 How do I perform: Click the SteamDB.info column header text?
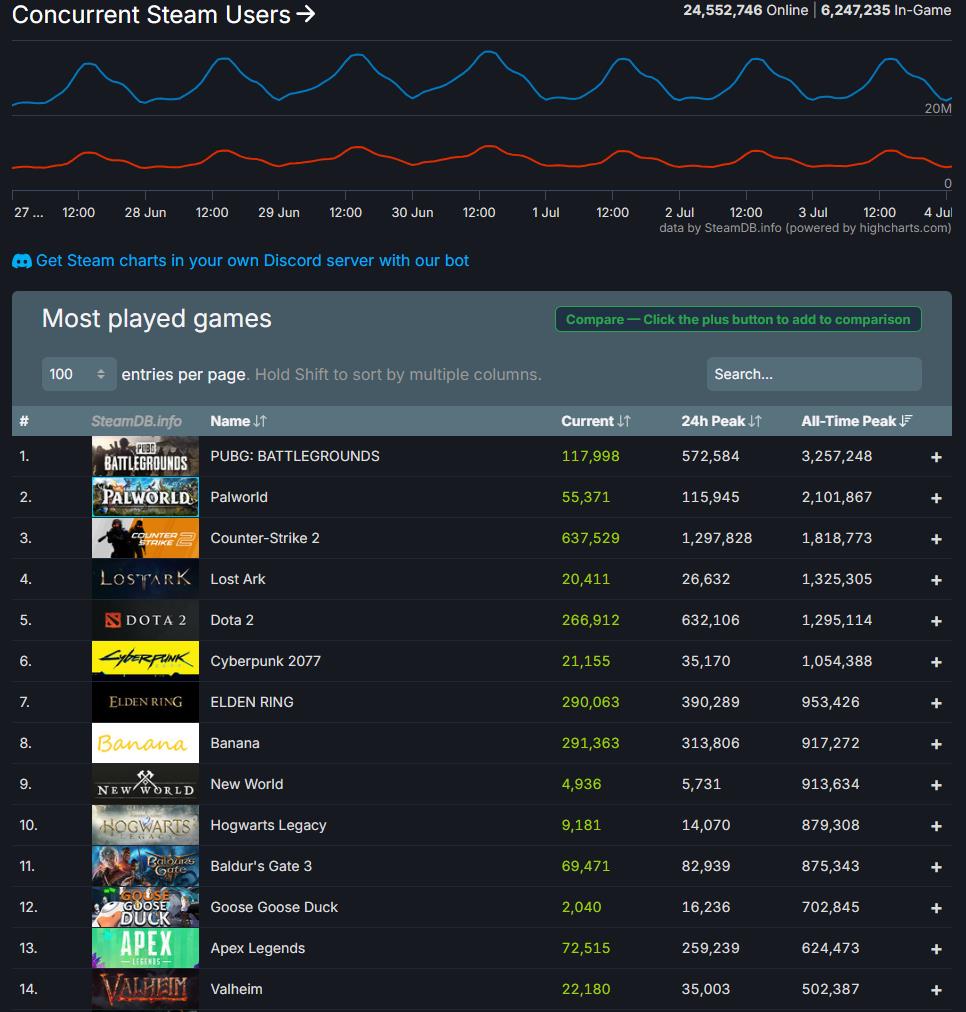tap(136, 421)
